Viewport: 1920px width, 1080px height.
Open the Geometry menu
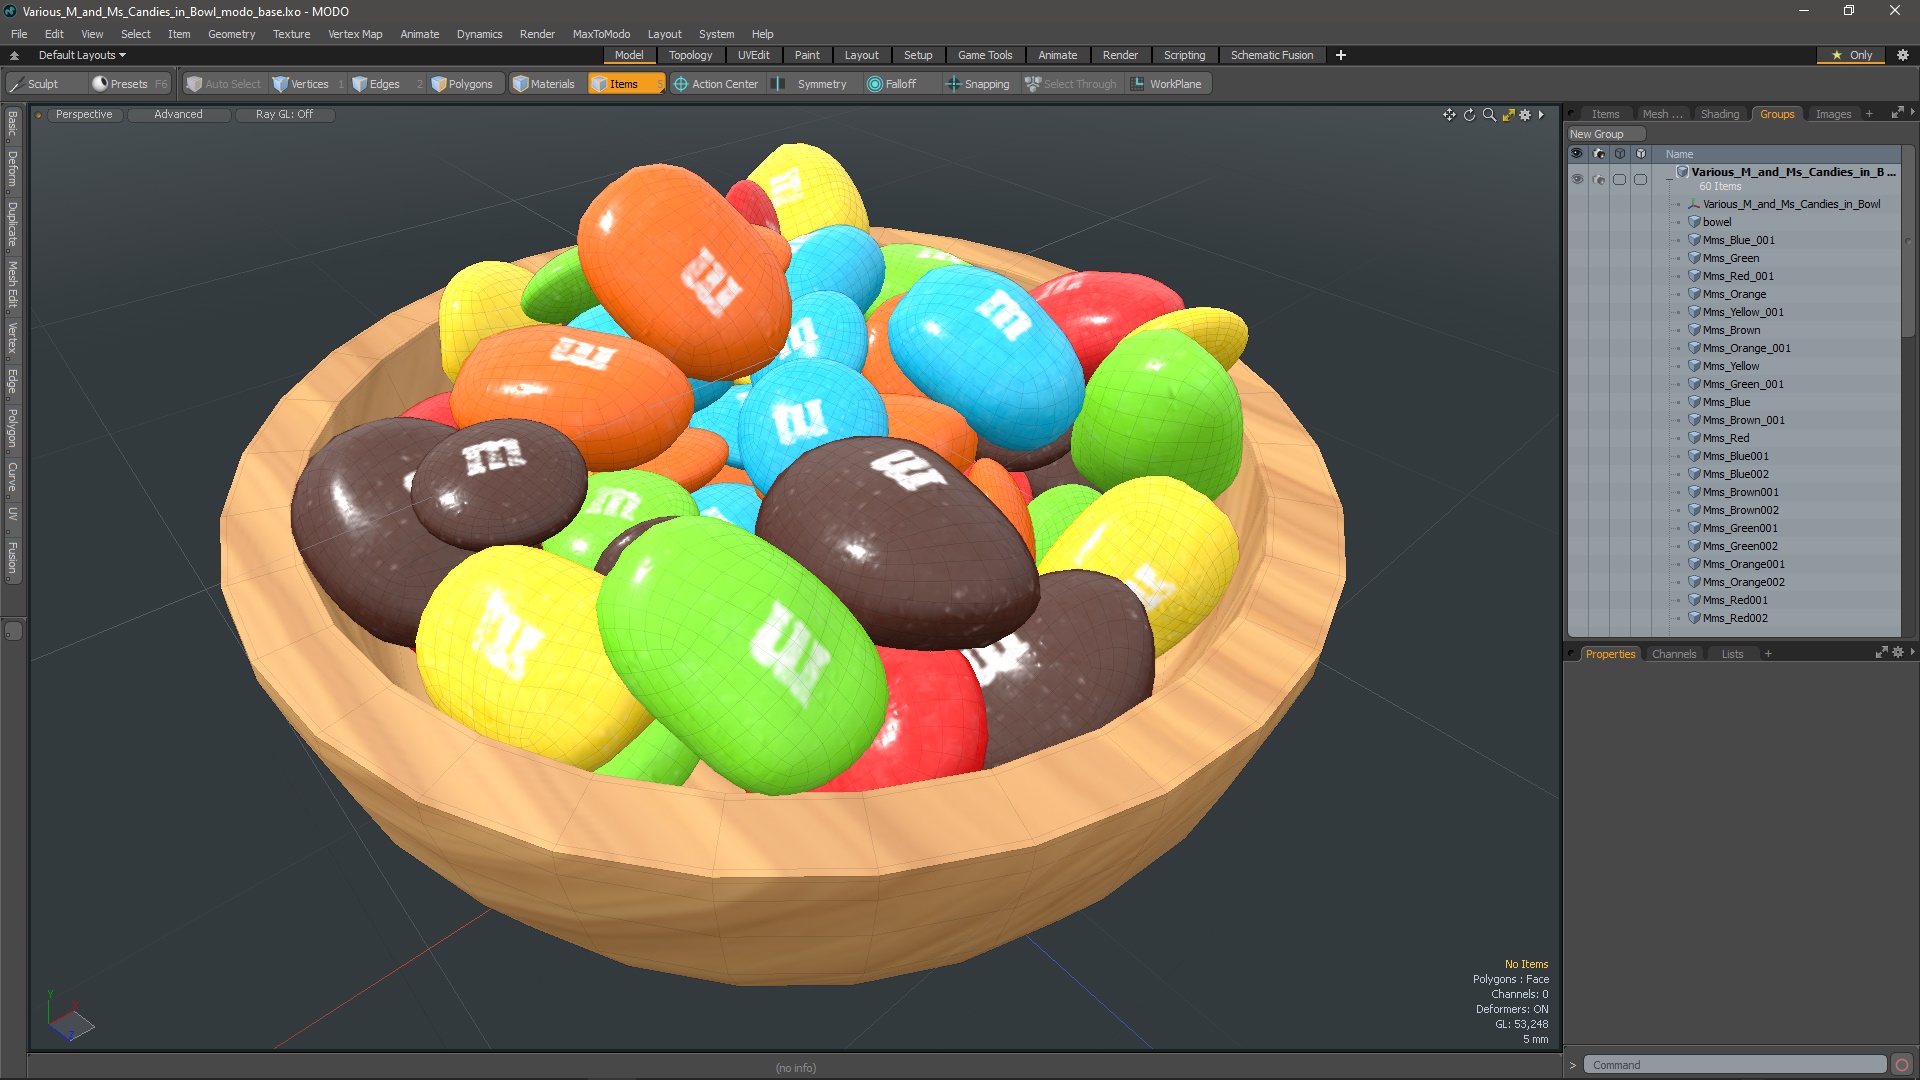point(231,34)
